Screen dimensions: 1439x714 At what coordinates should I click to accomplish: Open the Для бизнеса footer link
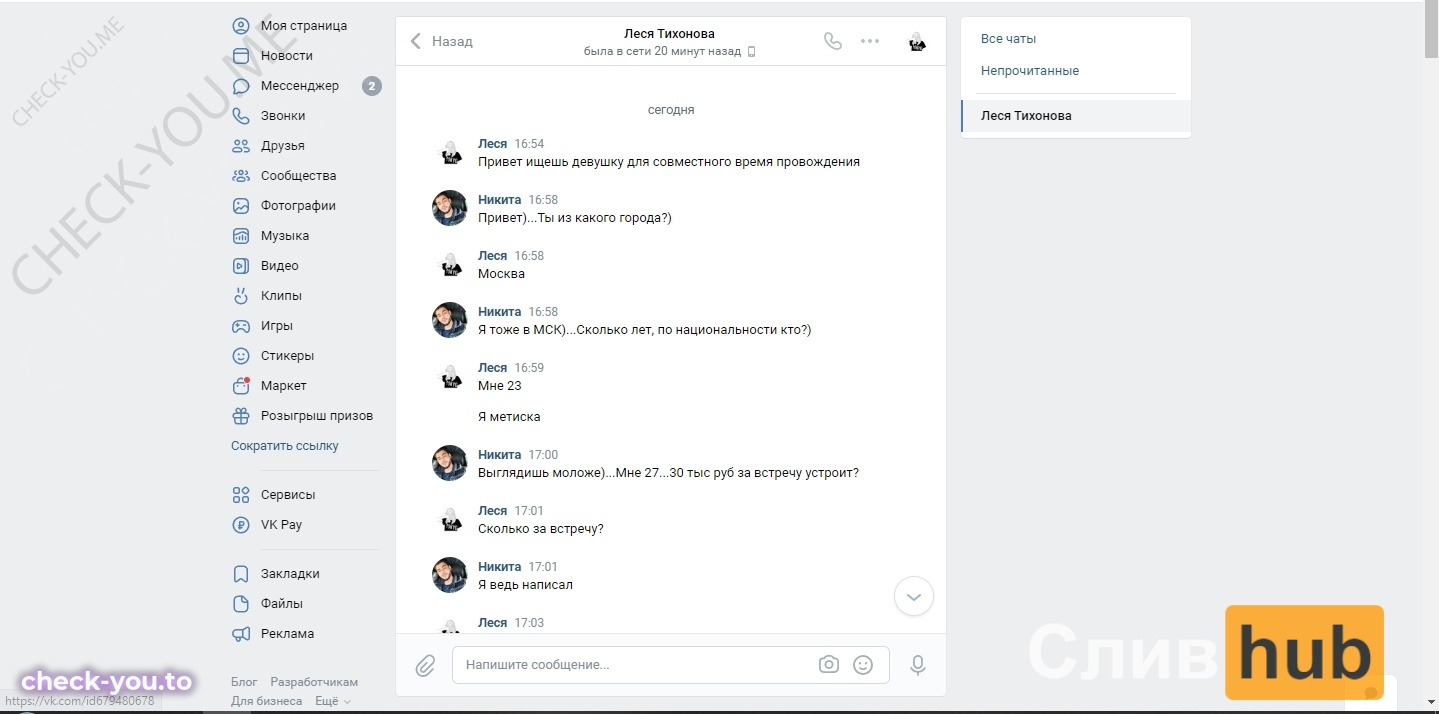pos(267,701)
